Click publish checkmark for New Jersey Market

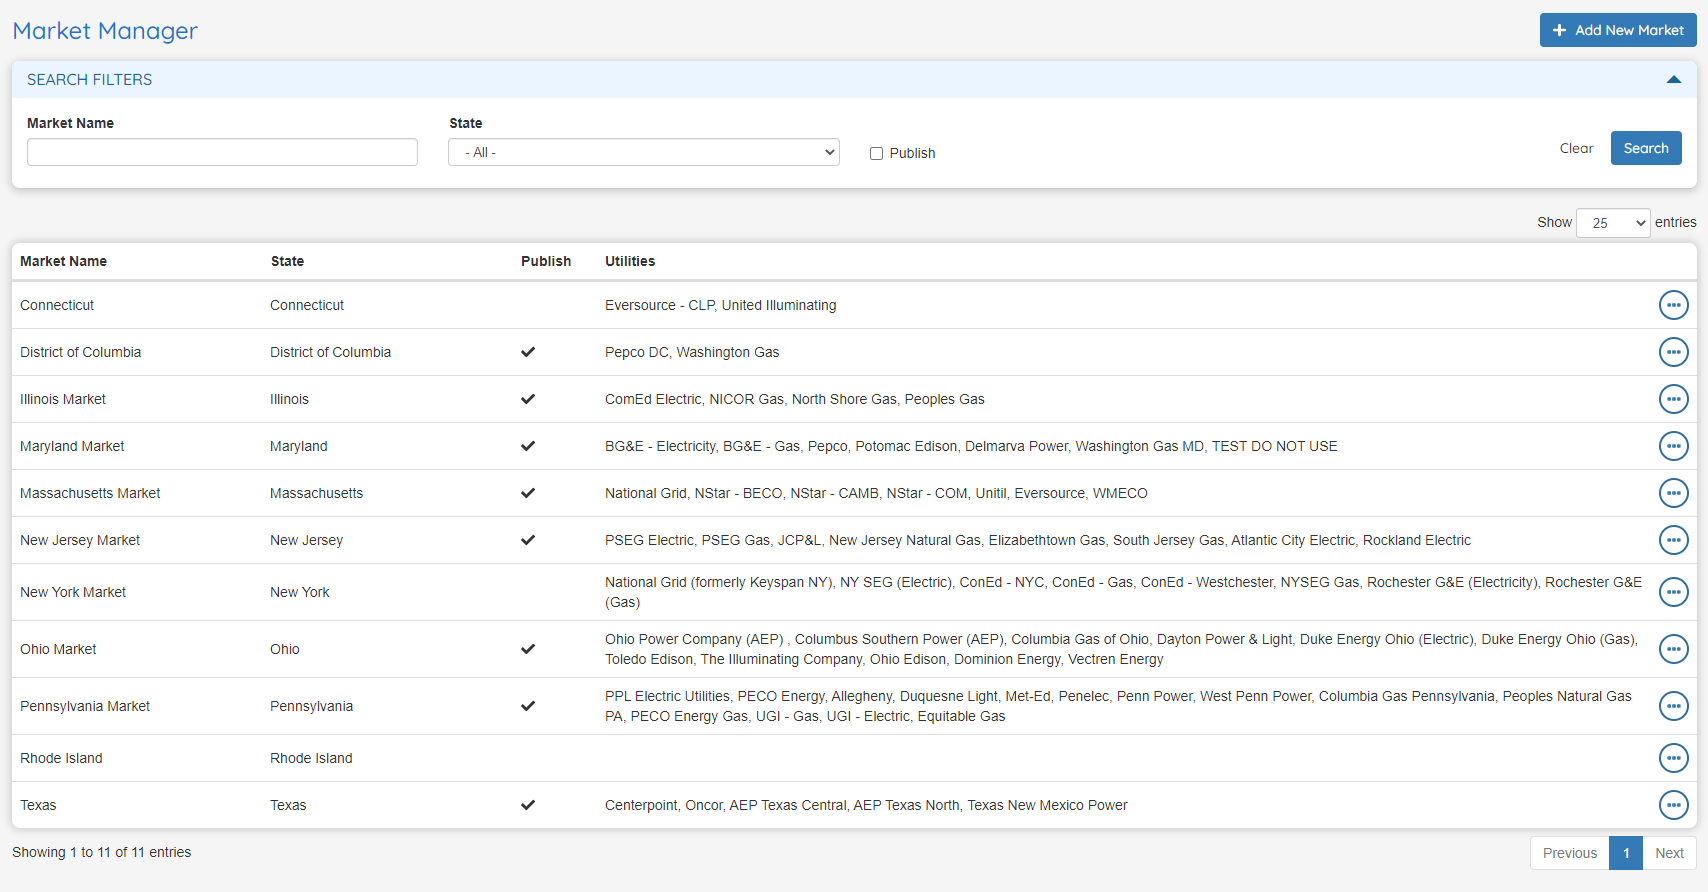pos(528,540)
